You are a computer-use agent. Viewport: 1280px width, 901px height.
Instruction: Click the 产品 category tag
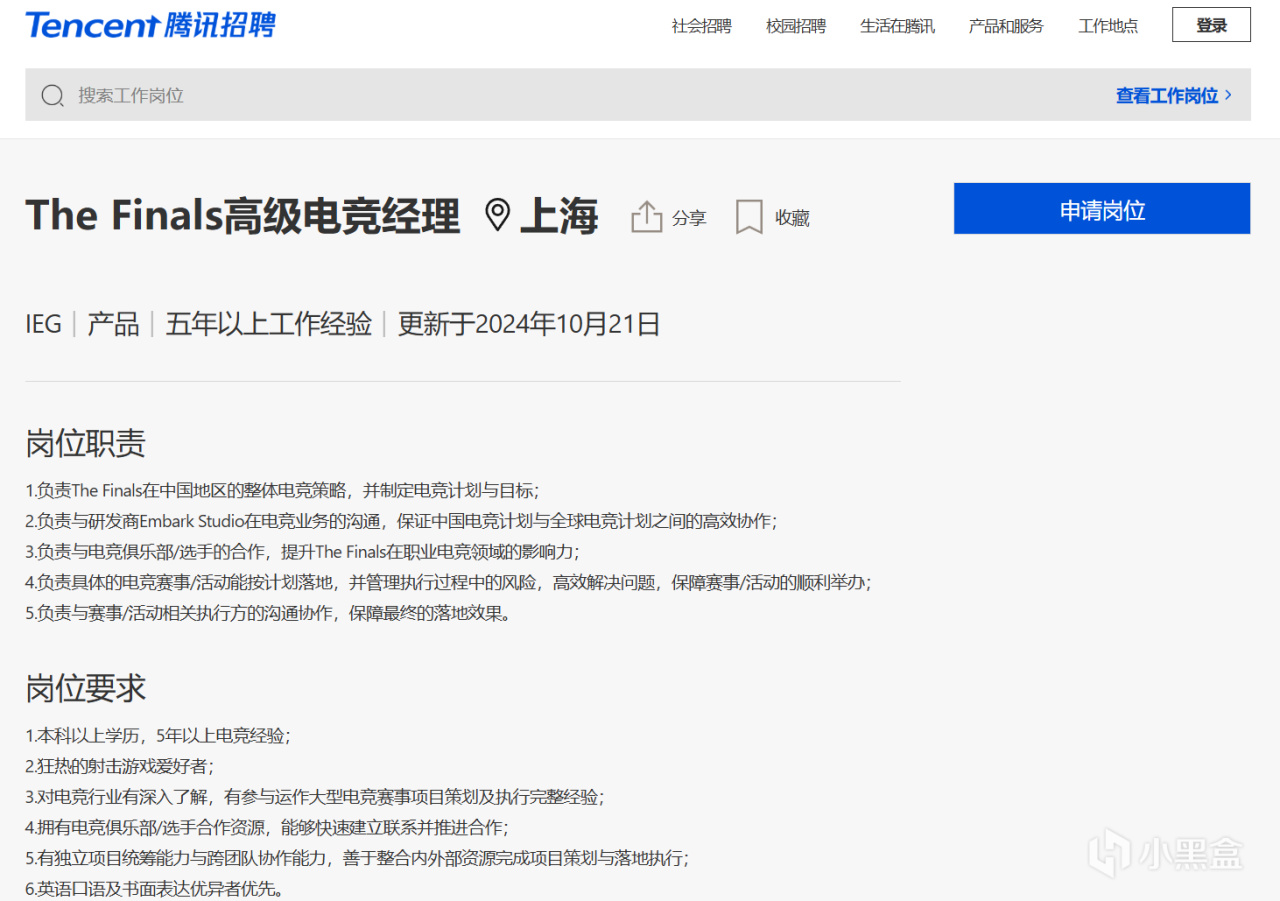(x=113, y=324)
